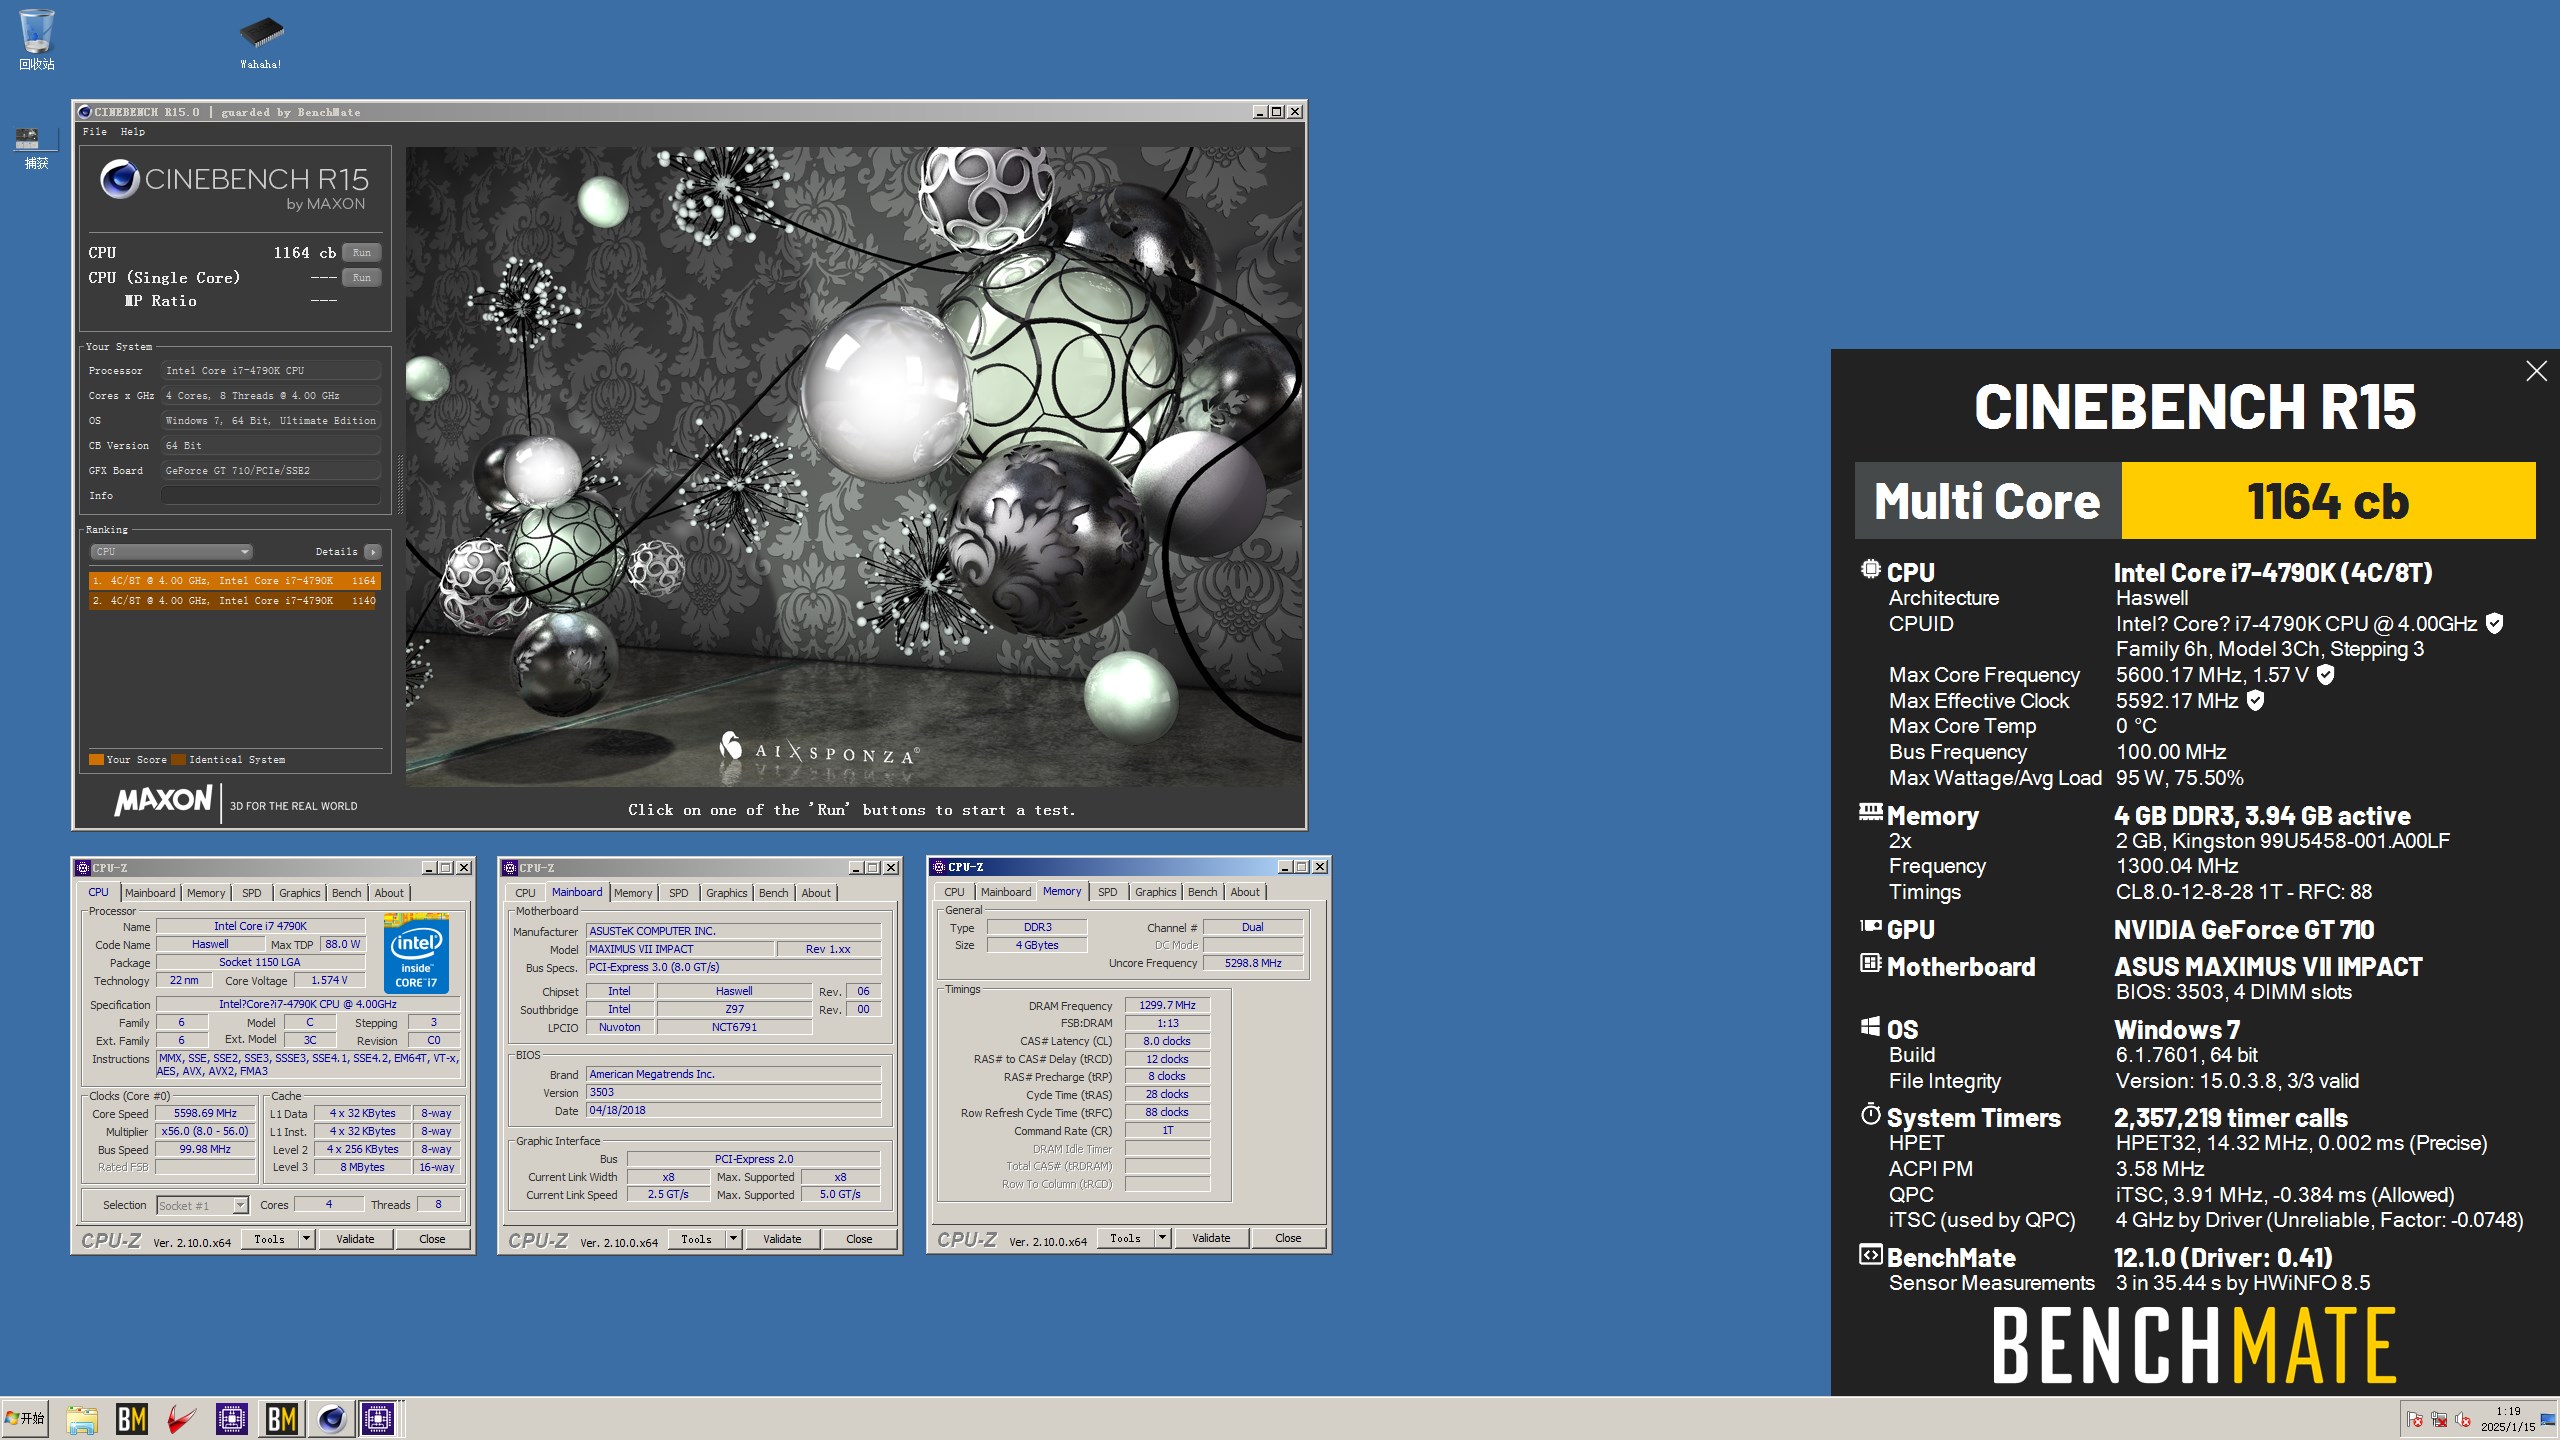Click the shield icon beside CPUID string
The height and width of the screenshot is (1440, 2560).
[2494, 623]
